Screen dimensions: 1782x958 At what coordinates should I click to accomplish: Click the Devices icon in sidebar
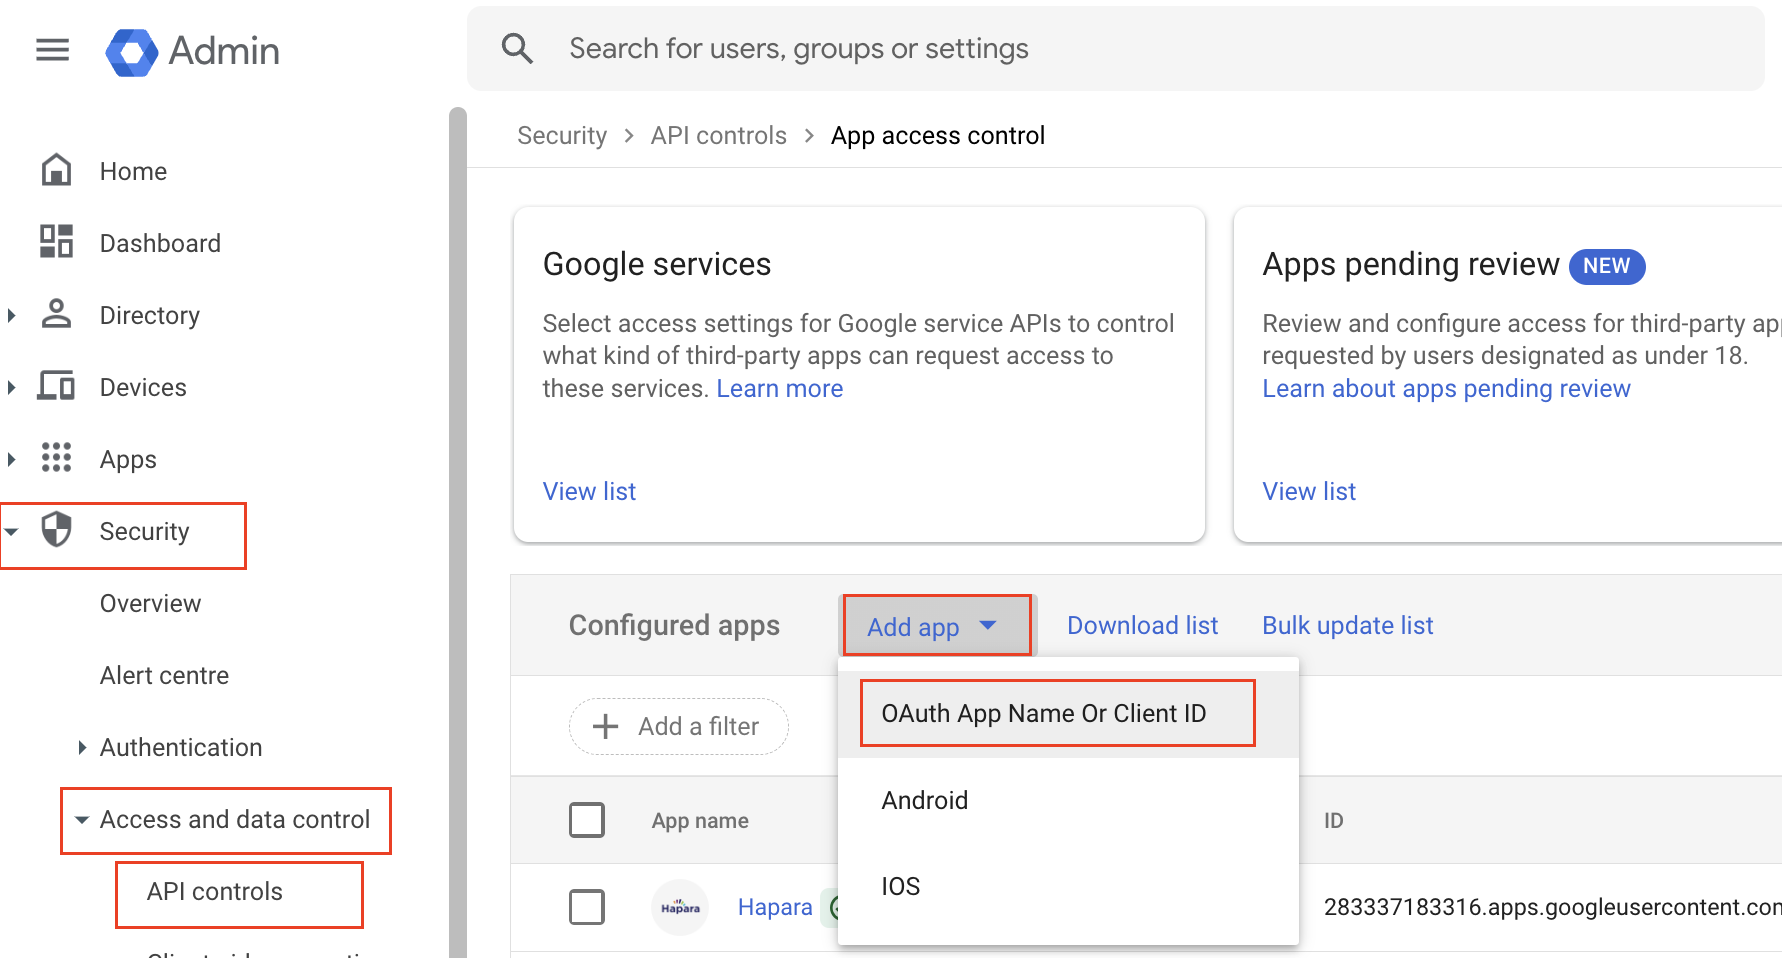coord(56,386)
